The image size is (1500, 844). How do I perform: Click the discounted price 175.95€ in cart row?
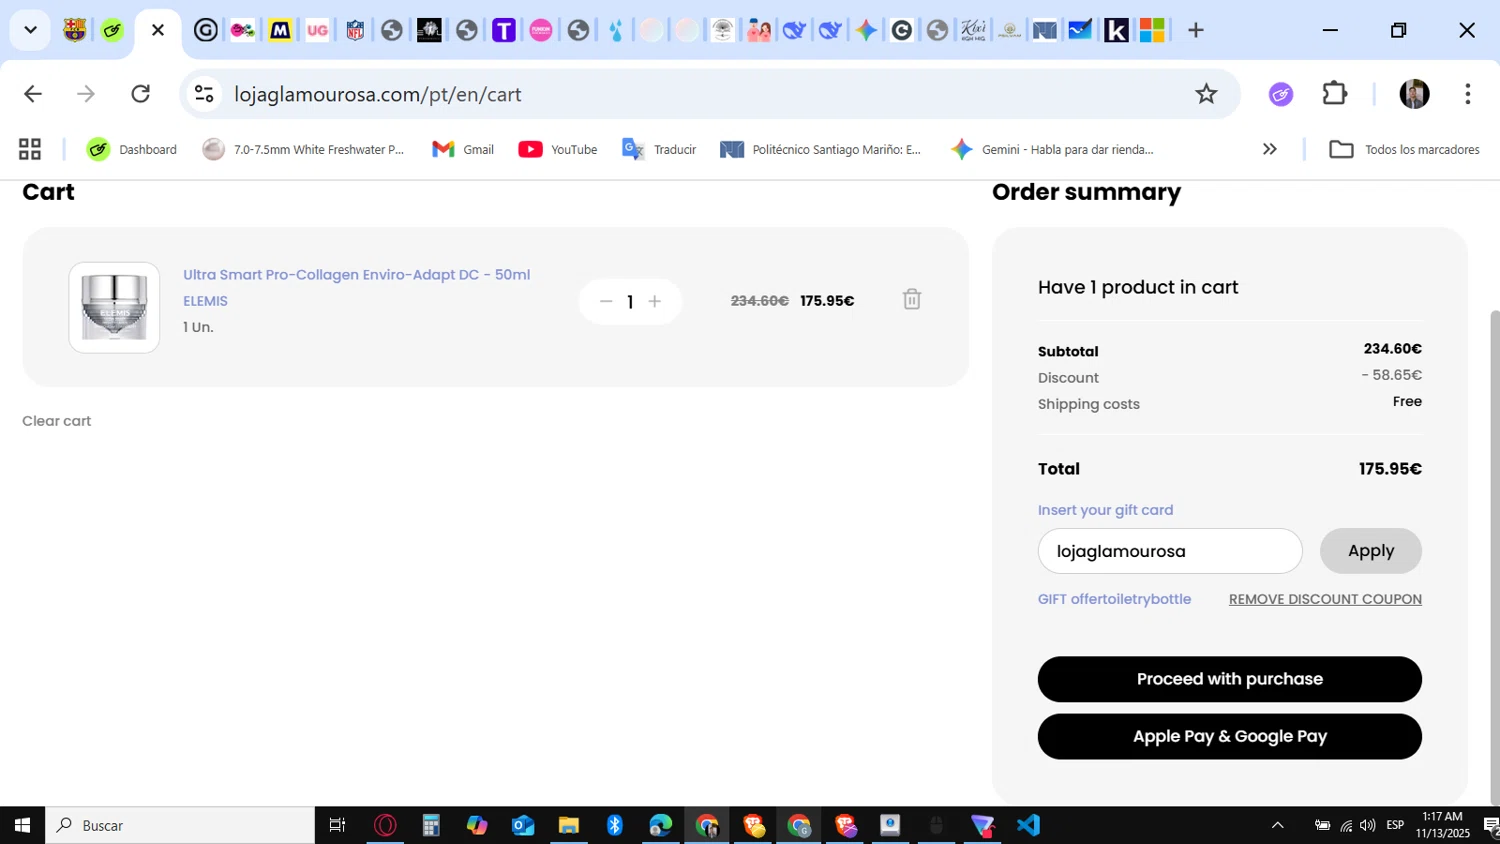[x=827, y=301]
